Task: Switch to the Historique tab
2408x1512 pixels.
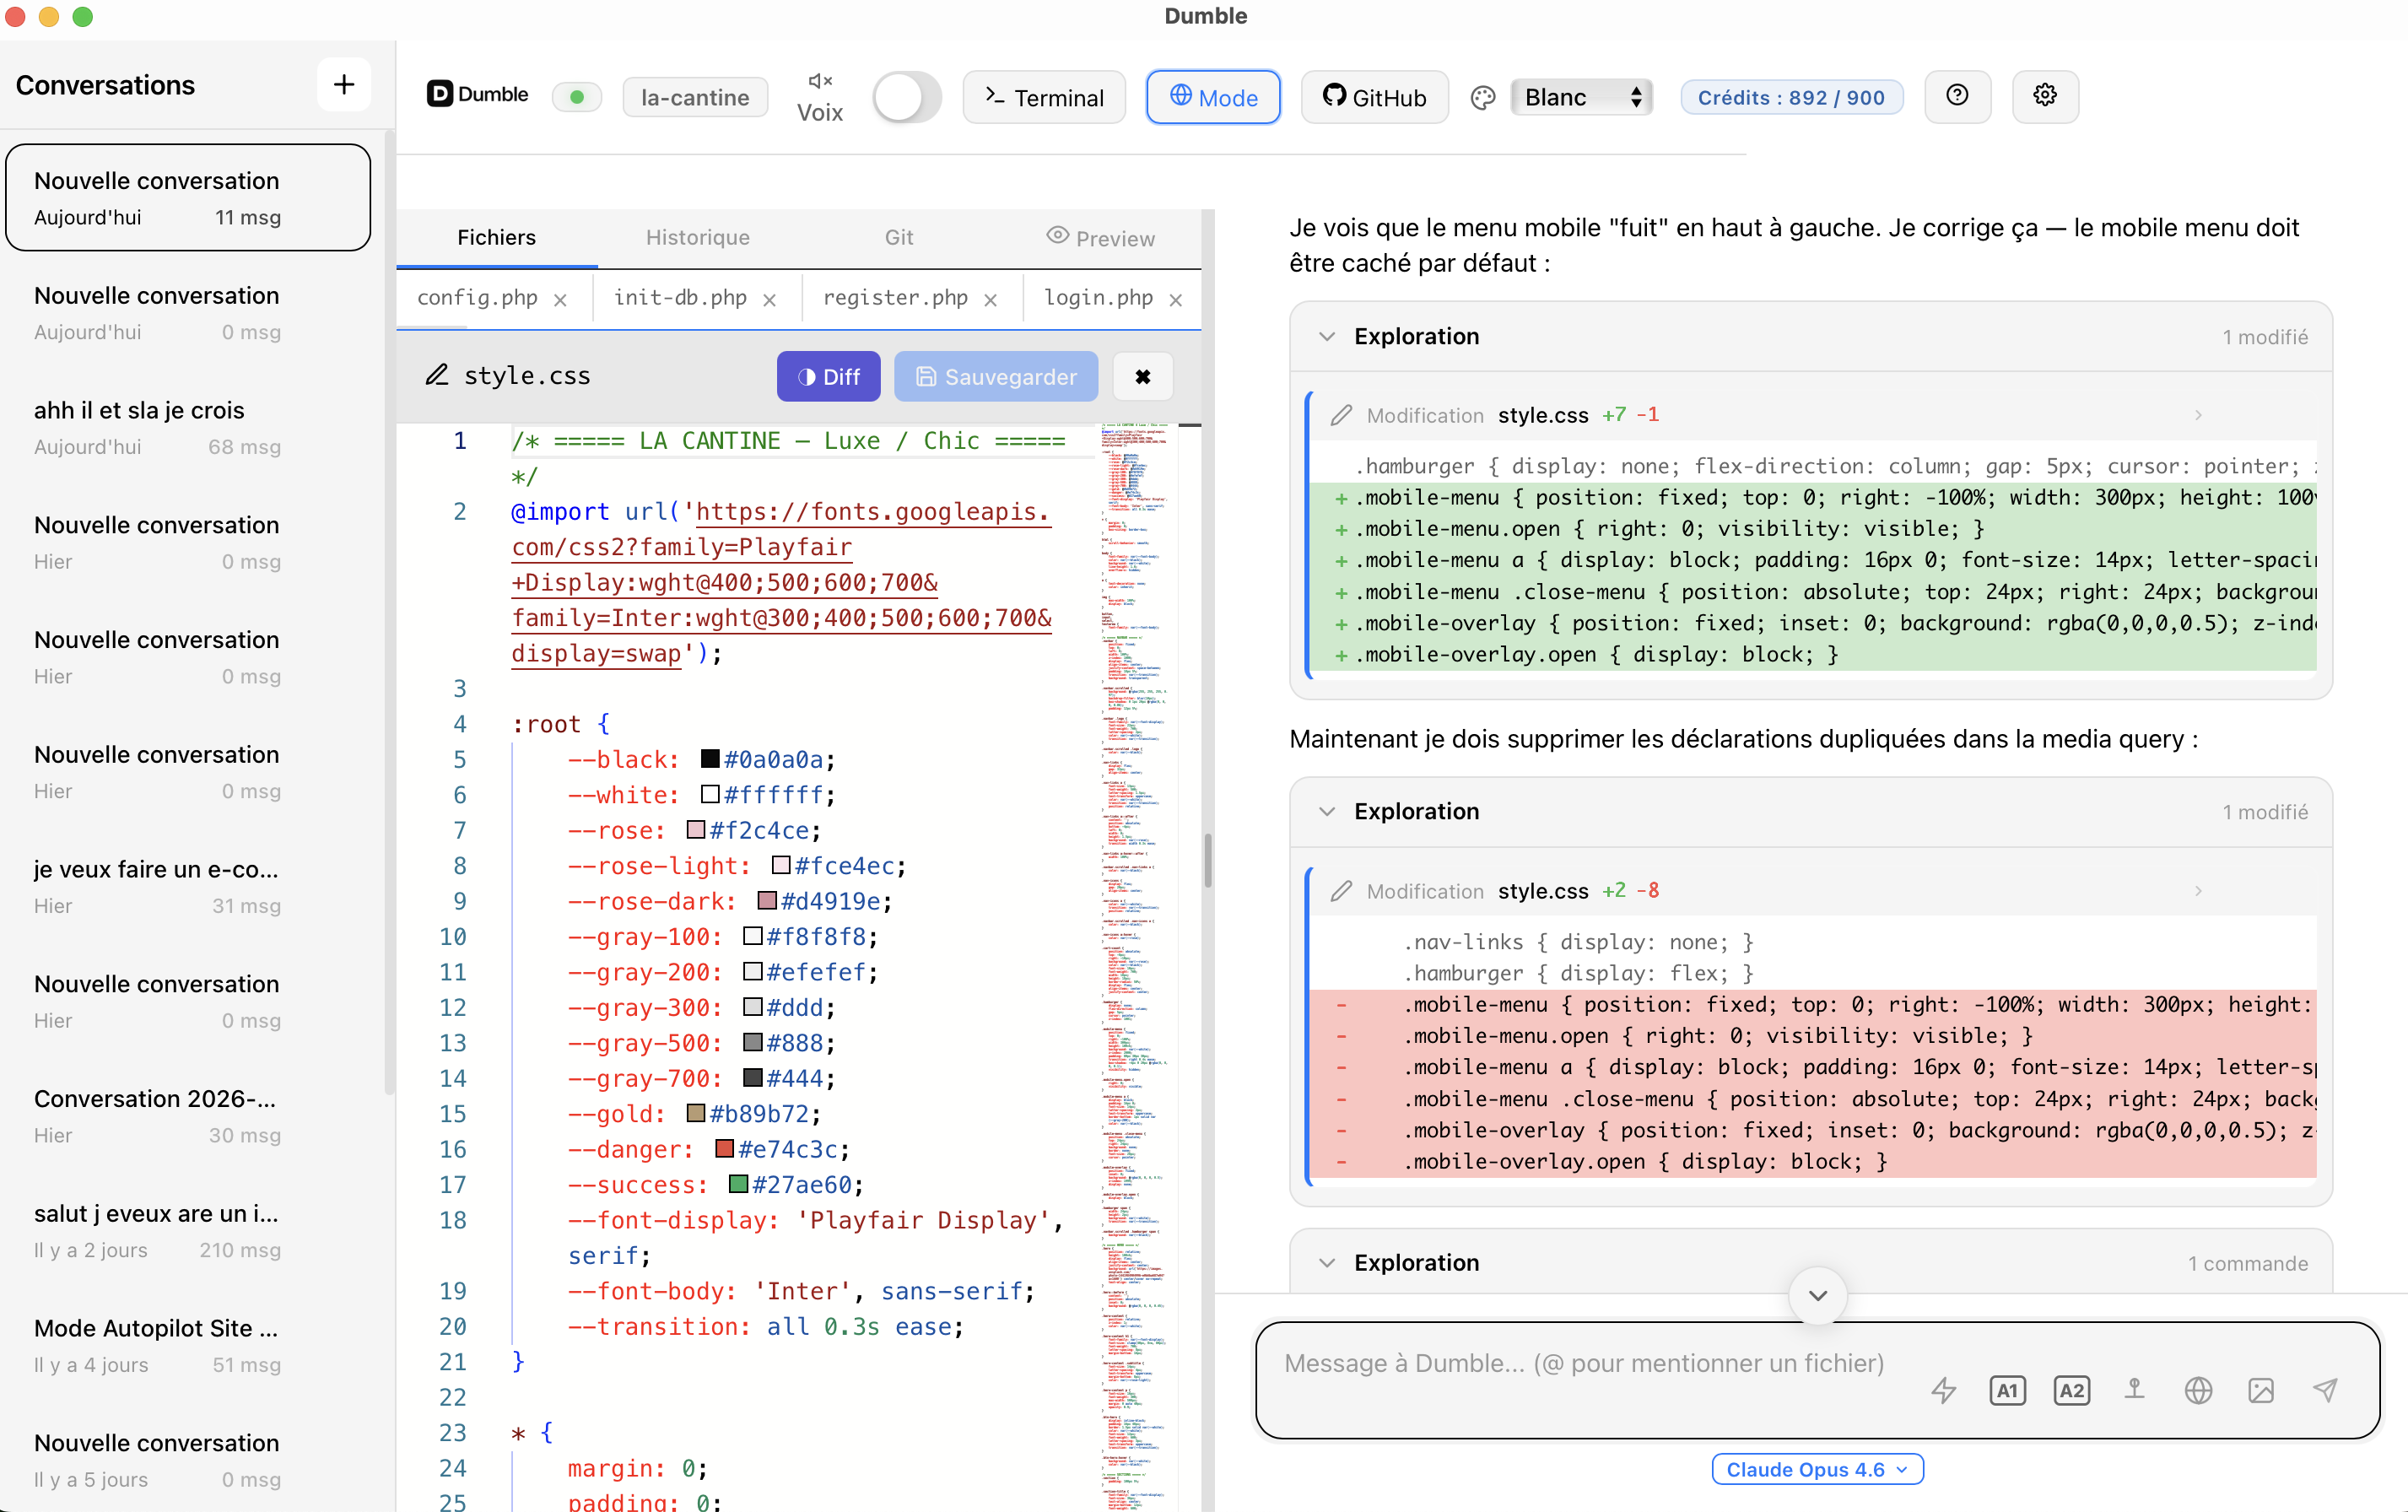Action: tap(697, 237)
